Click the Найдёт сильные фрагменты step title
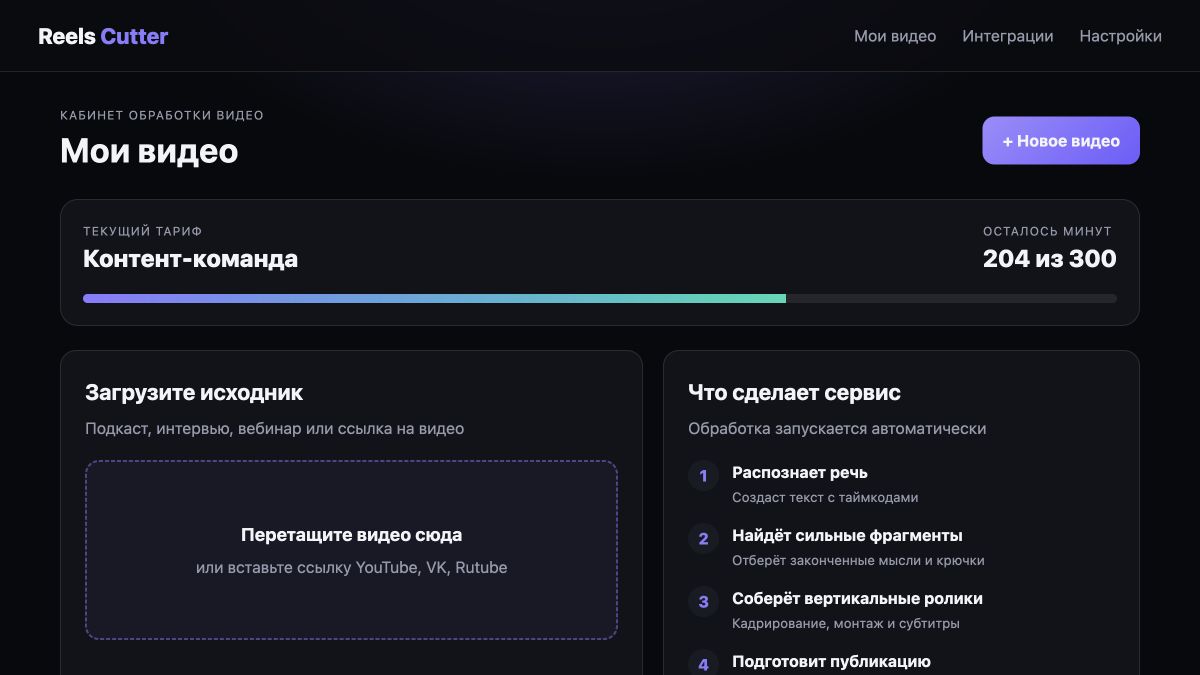 pyautogui.click(x=847, y=535)
